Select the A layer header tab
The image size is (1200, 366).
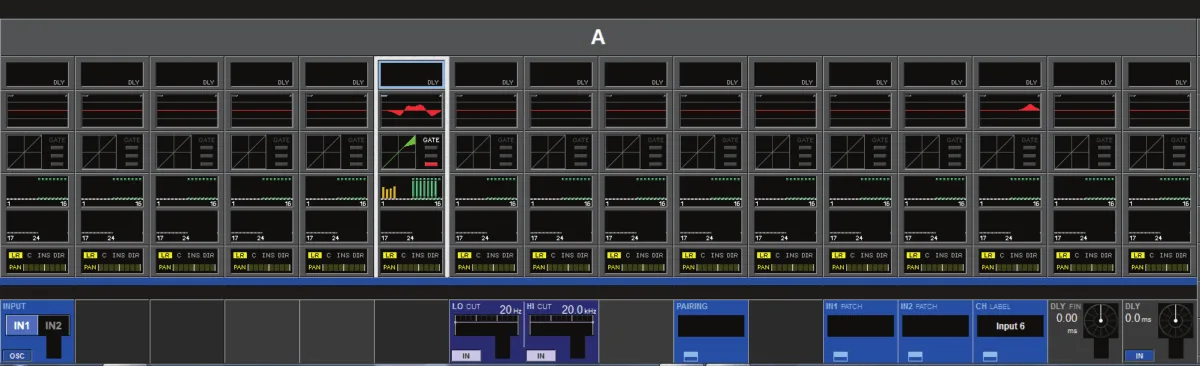click(x=598, y=38)
